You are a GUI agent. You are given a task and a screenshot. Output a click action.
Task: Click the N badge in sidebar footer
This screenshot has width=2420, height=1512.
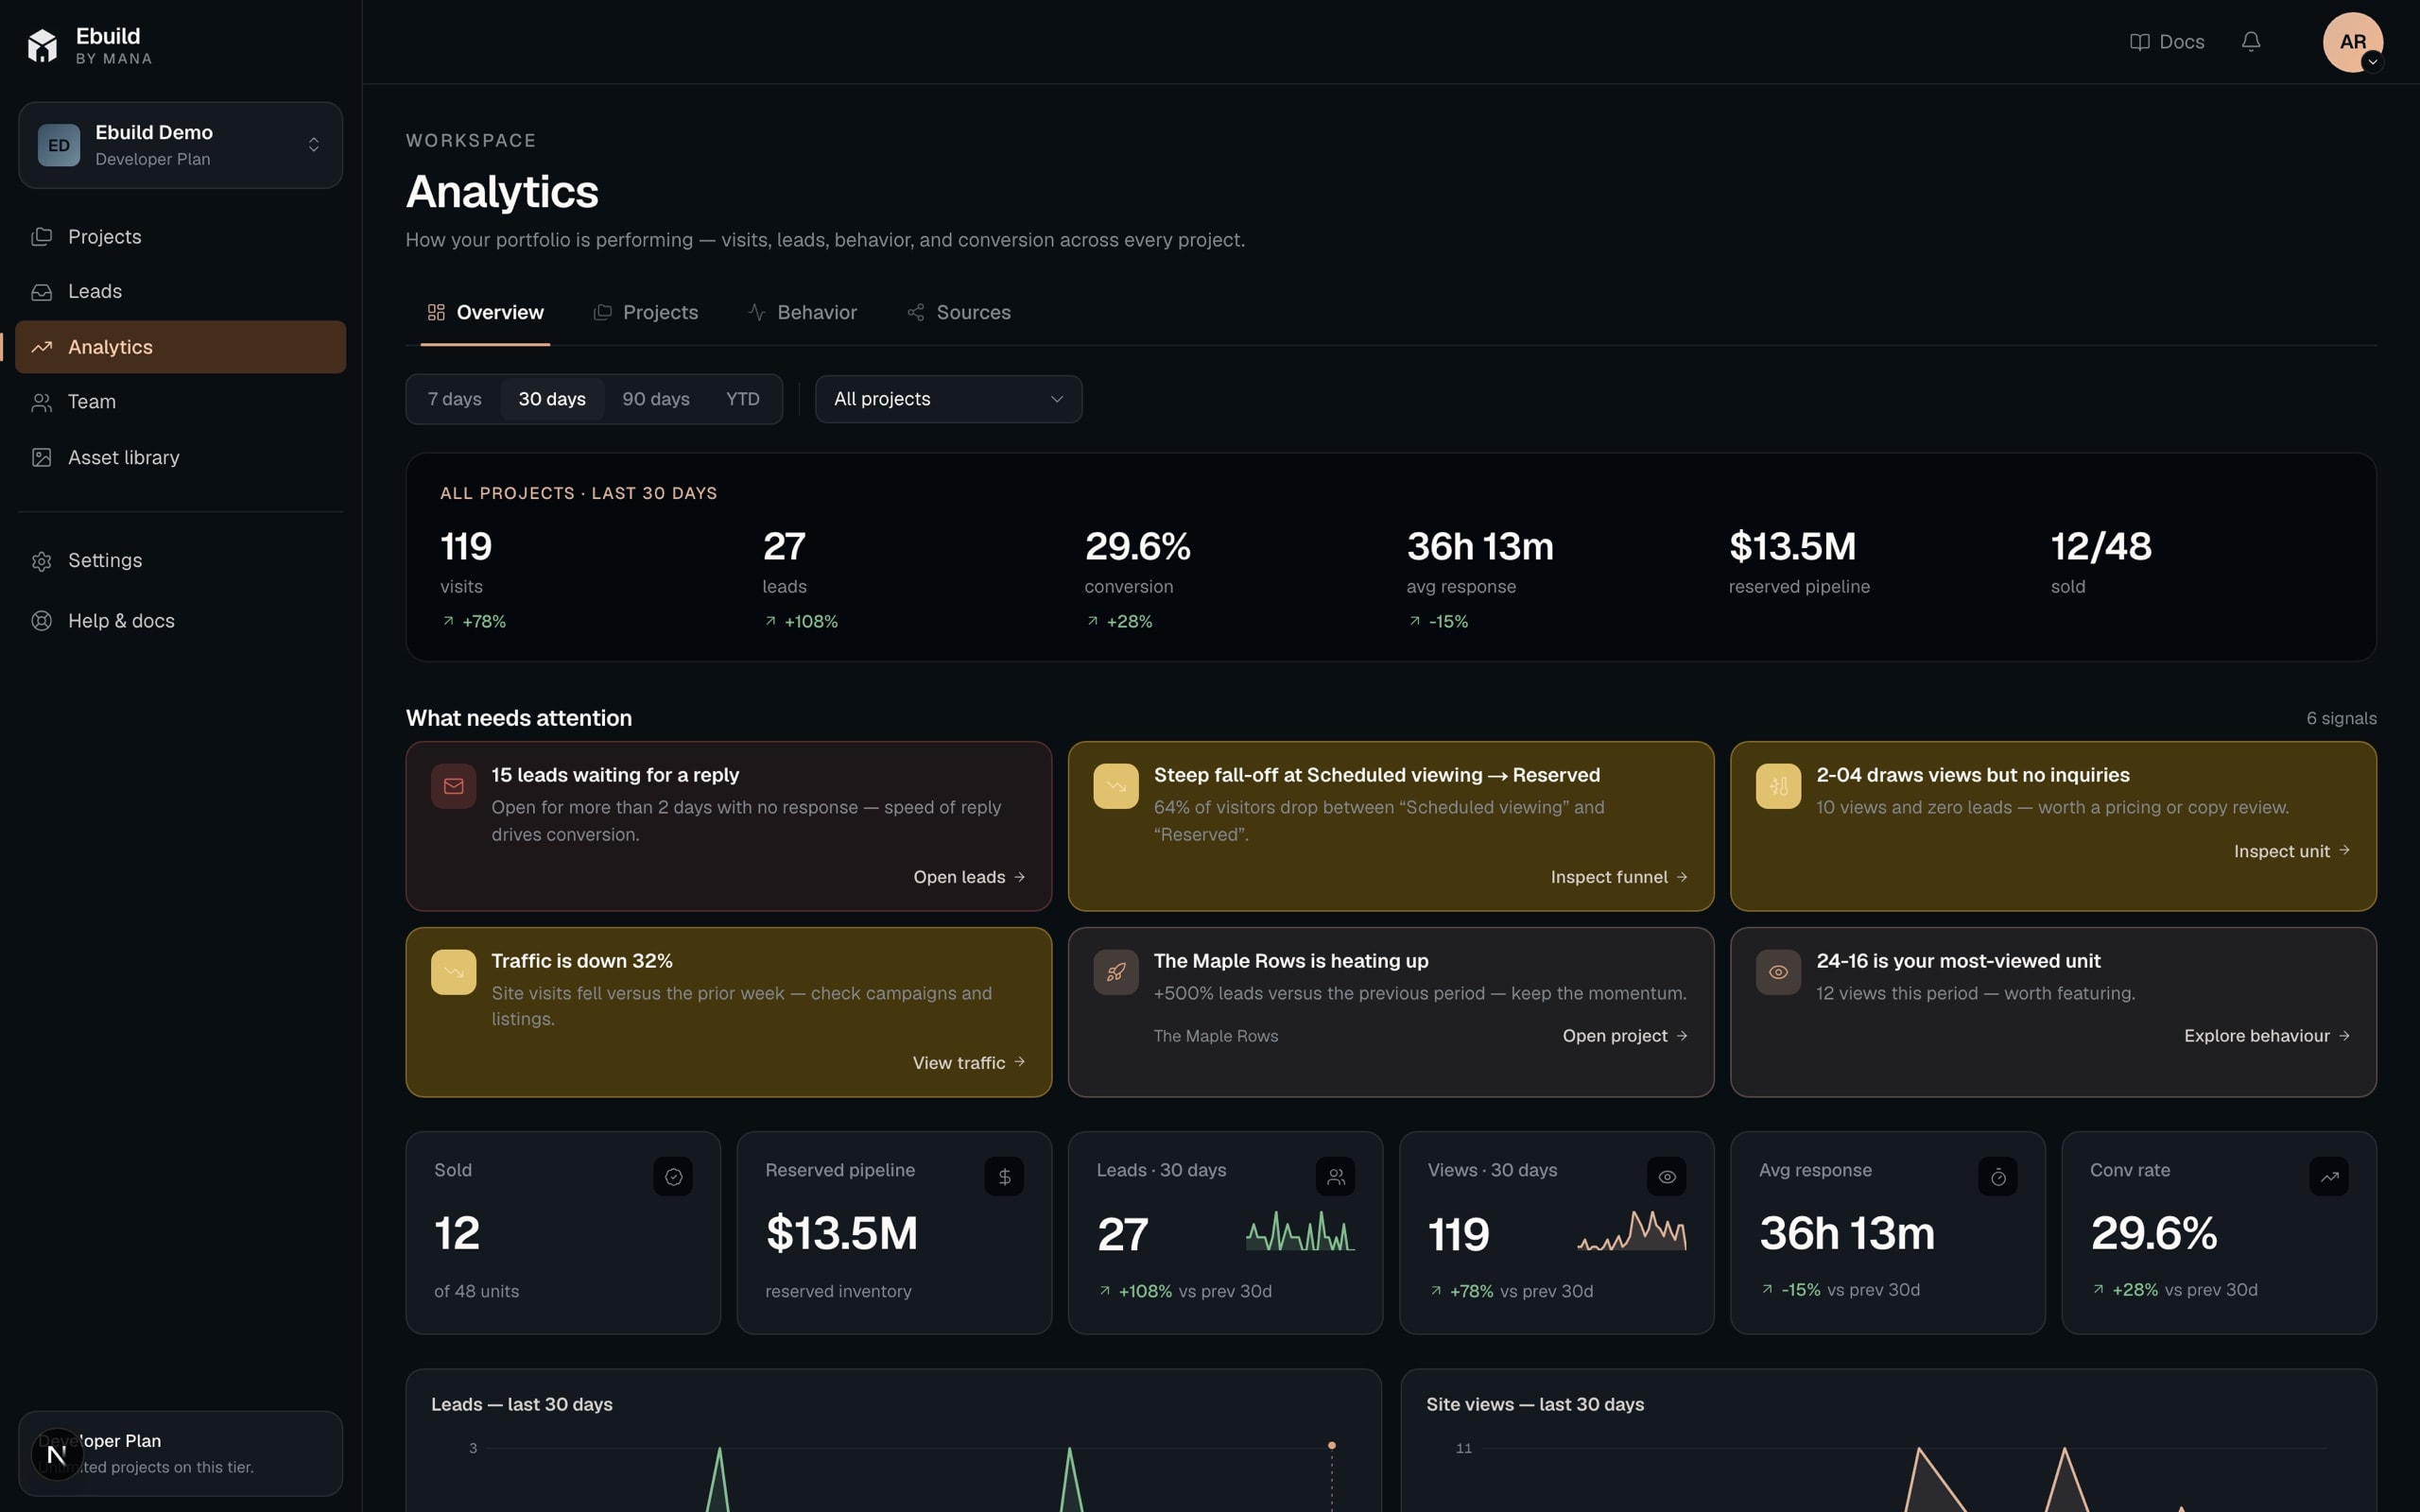click(57, 1455)
